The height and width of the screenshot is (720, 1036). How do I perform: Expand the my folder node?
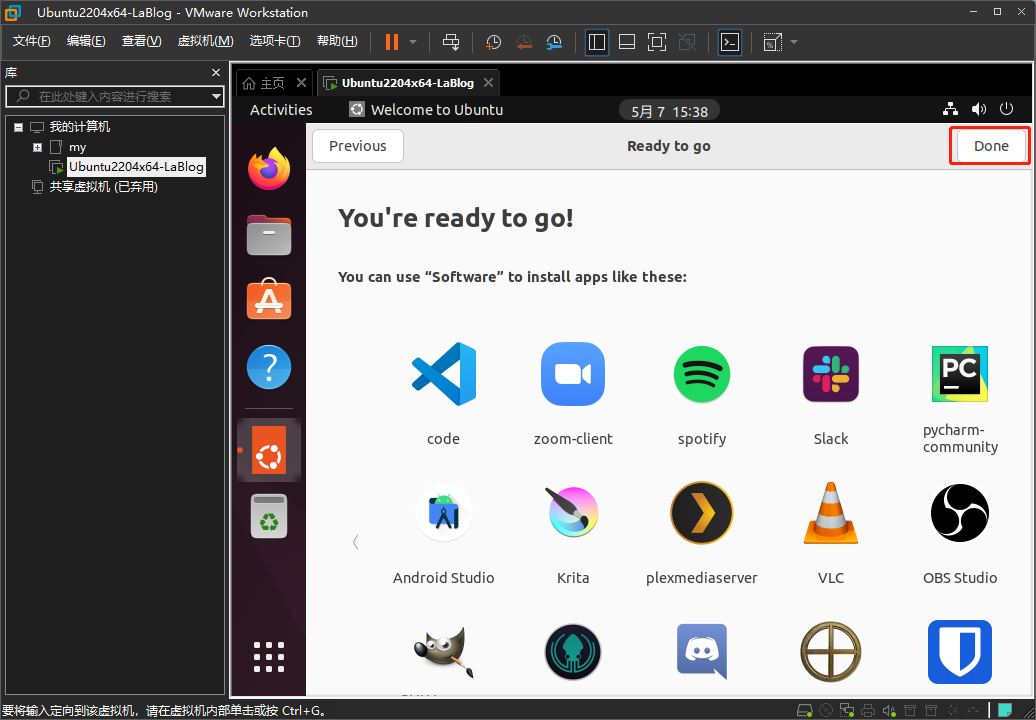(x=38, y=147)
